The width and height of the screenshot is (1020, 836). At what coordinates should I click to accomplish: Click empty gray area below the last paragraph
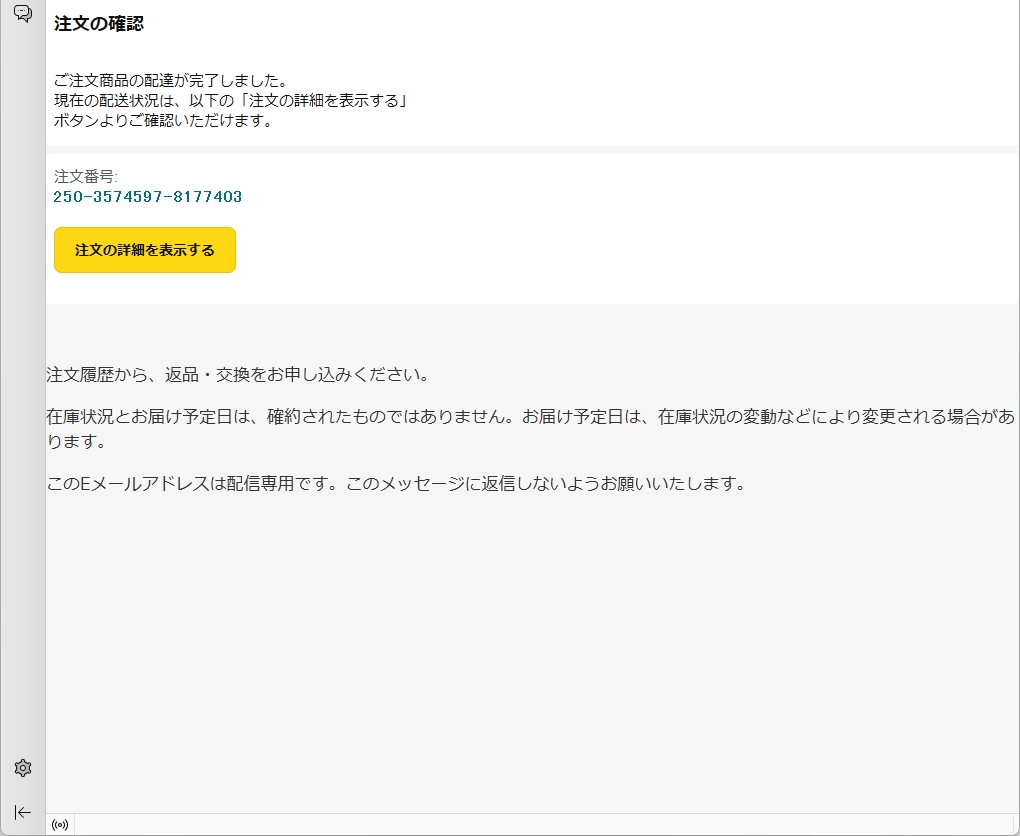[x=530, y=650]
